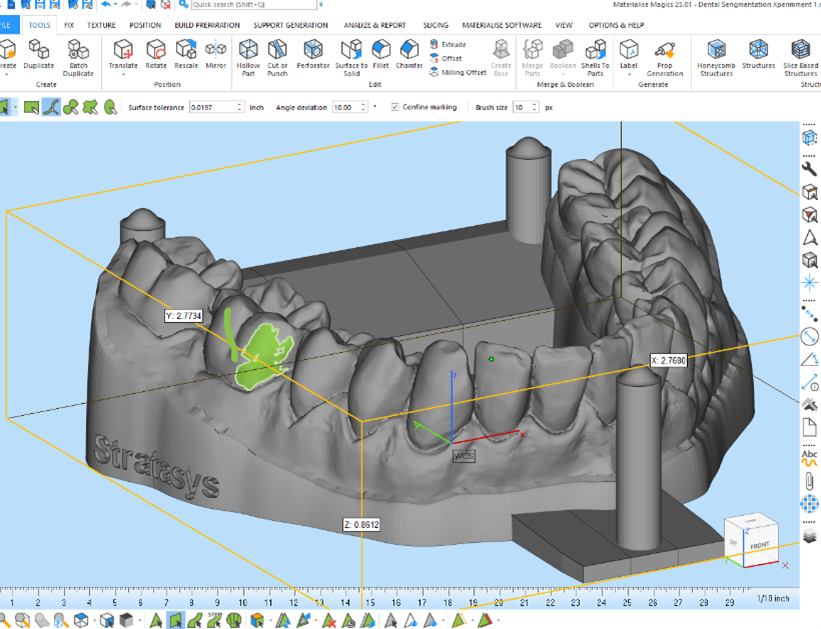Viewport: 821px width, 629px height.
Task: Switch to the Support Generation tab
Action: pos(290,25)
